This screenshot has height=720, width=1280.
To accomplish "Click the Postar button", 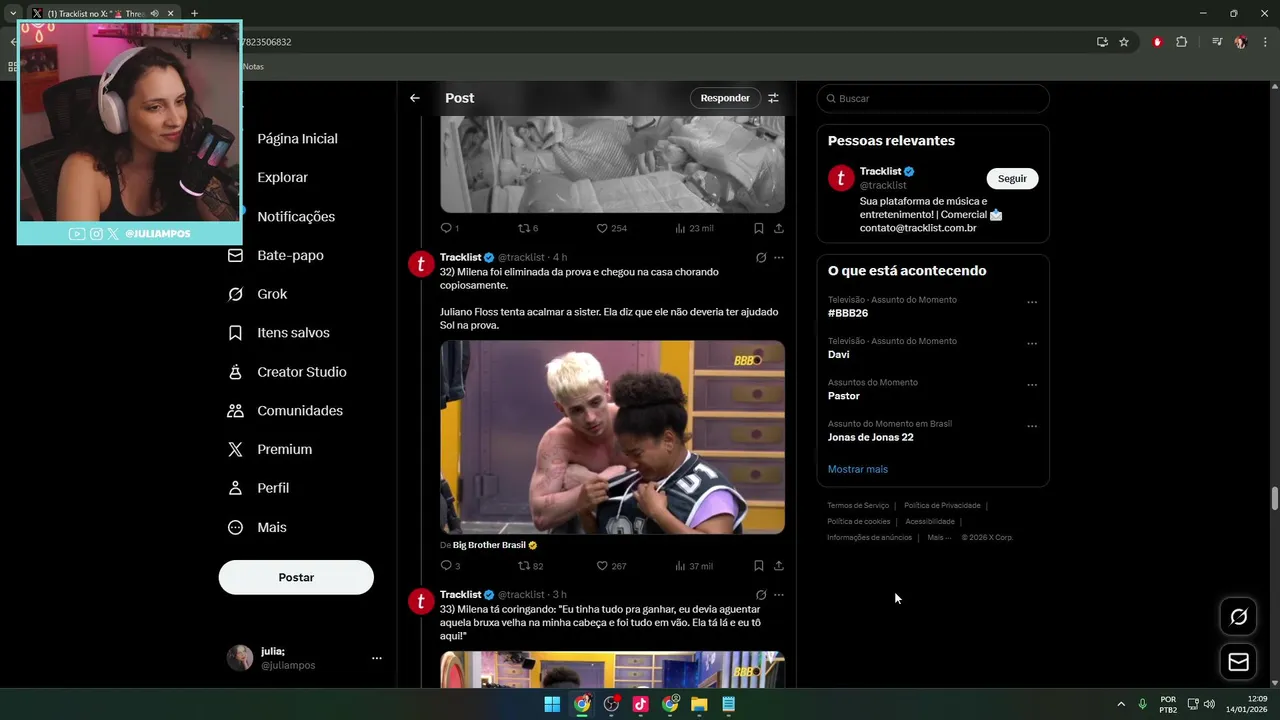I will [296, 577].
